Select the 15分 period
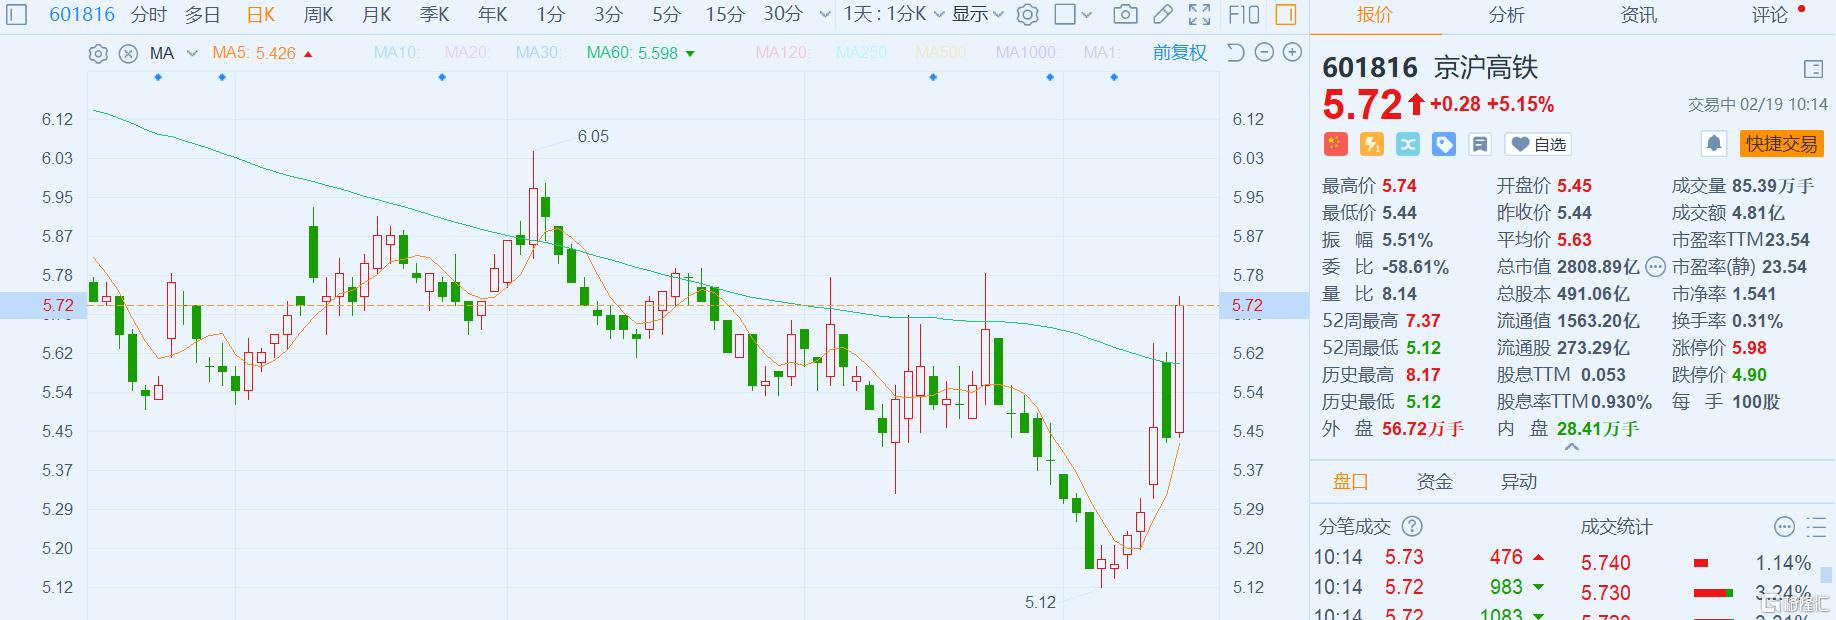Viewport: 1836px width, 620px height. click(725, 15)
